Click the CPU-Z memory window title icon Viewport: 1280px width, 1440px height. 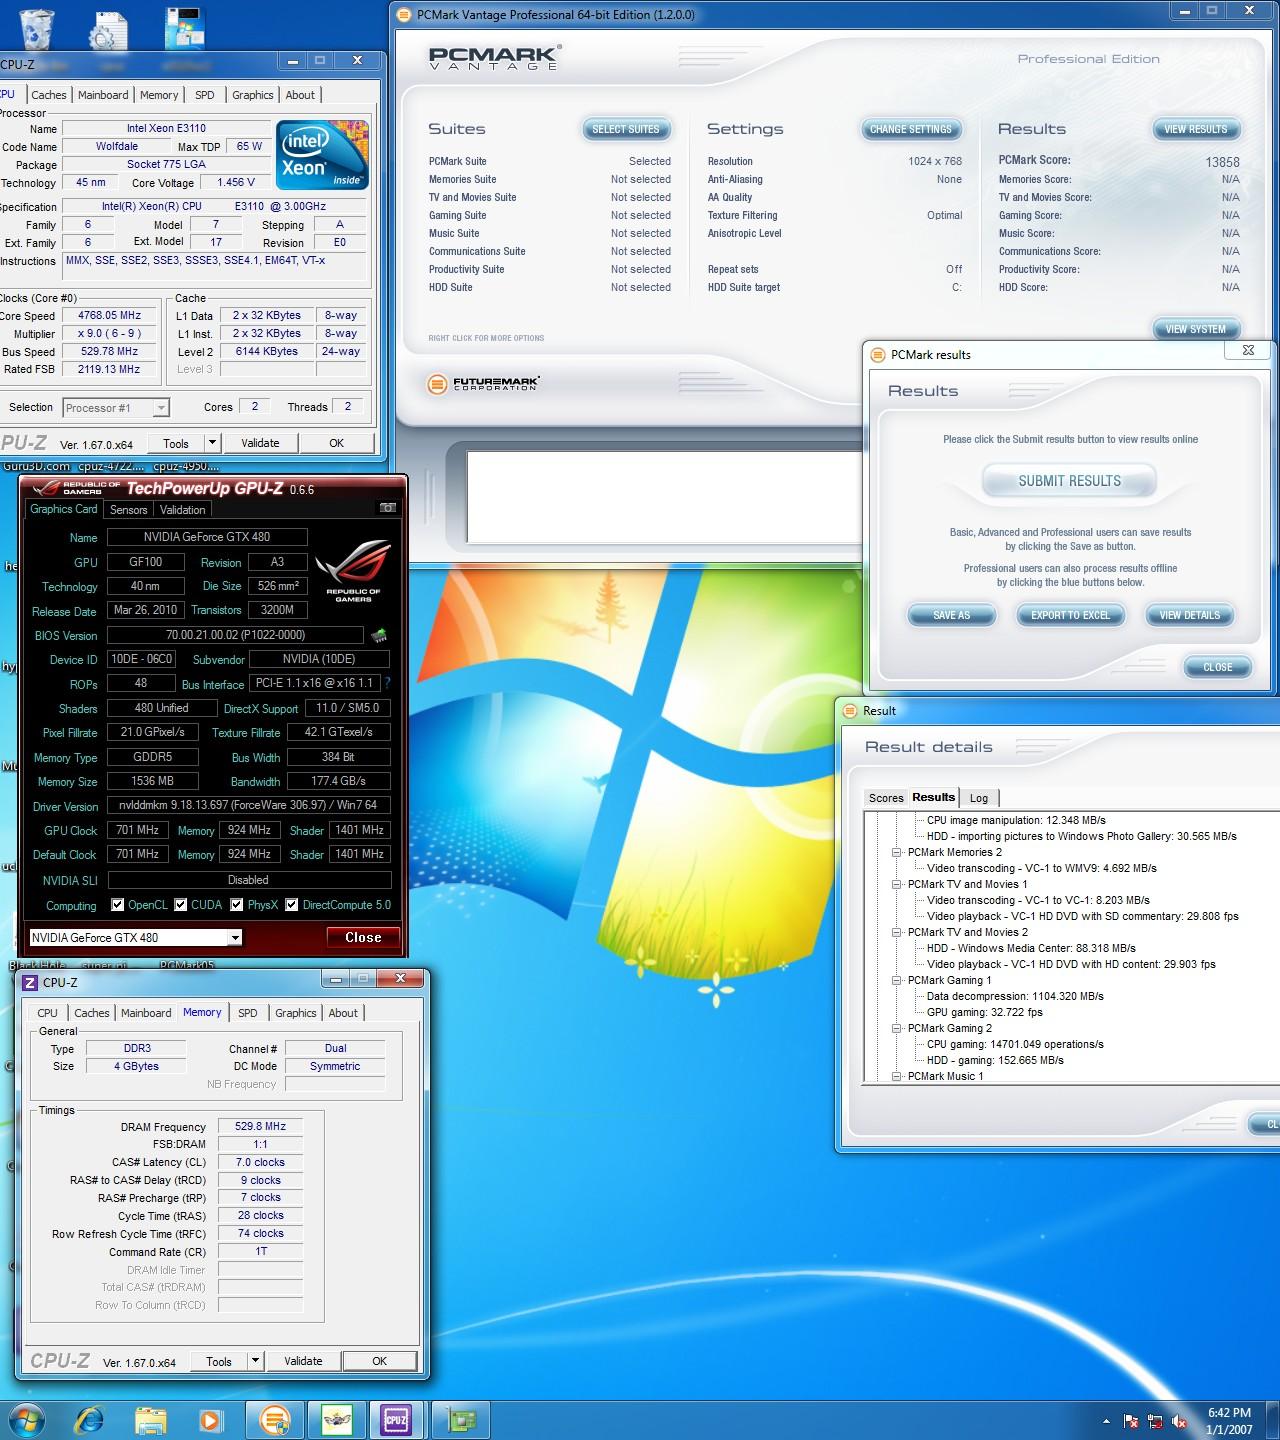click(30, 982)
